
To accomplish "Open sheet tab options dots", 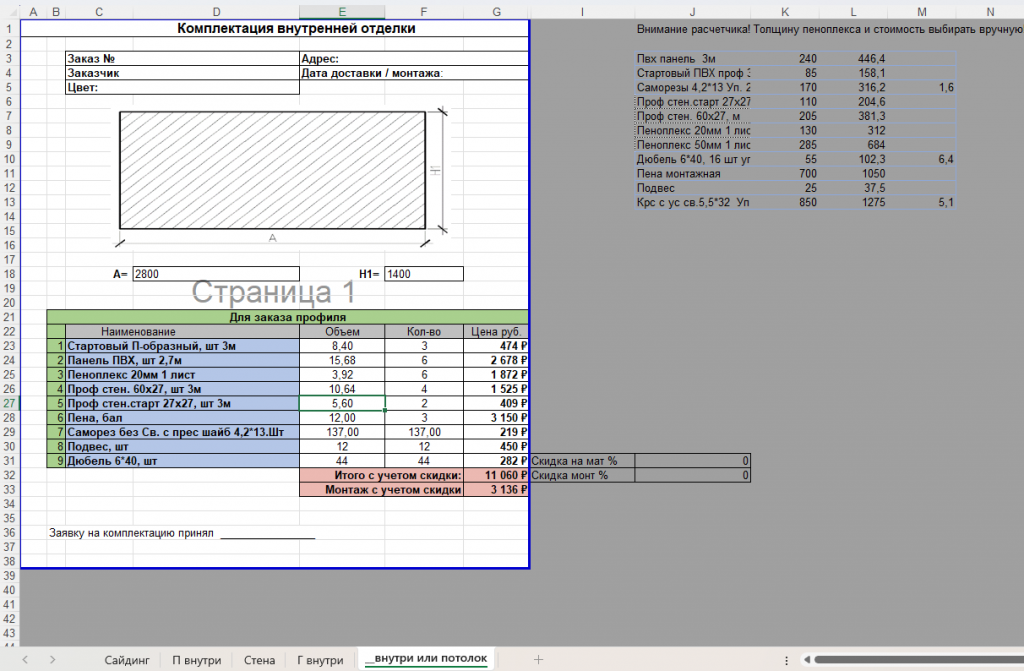I will pyautogui.click(x=786, y=661).
